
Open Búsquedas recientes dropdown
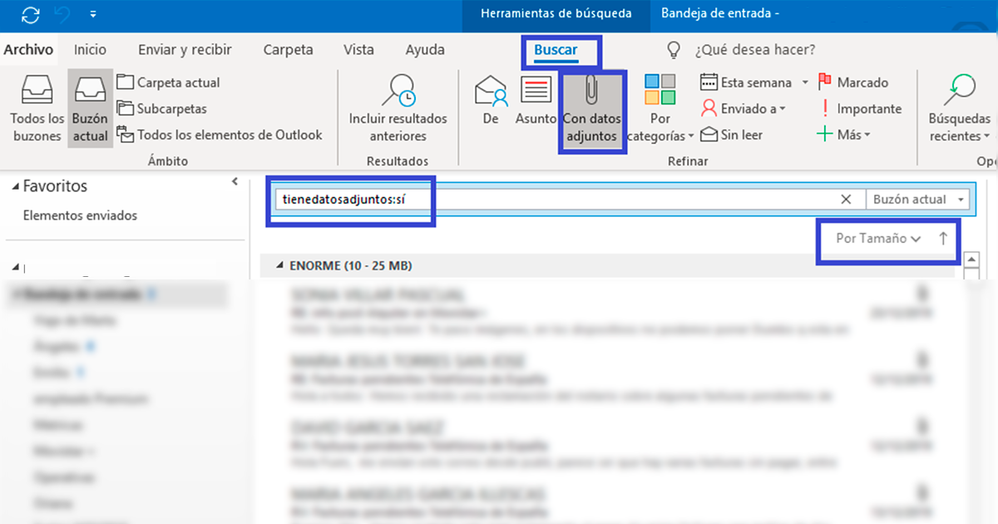(x=959, y=108)
